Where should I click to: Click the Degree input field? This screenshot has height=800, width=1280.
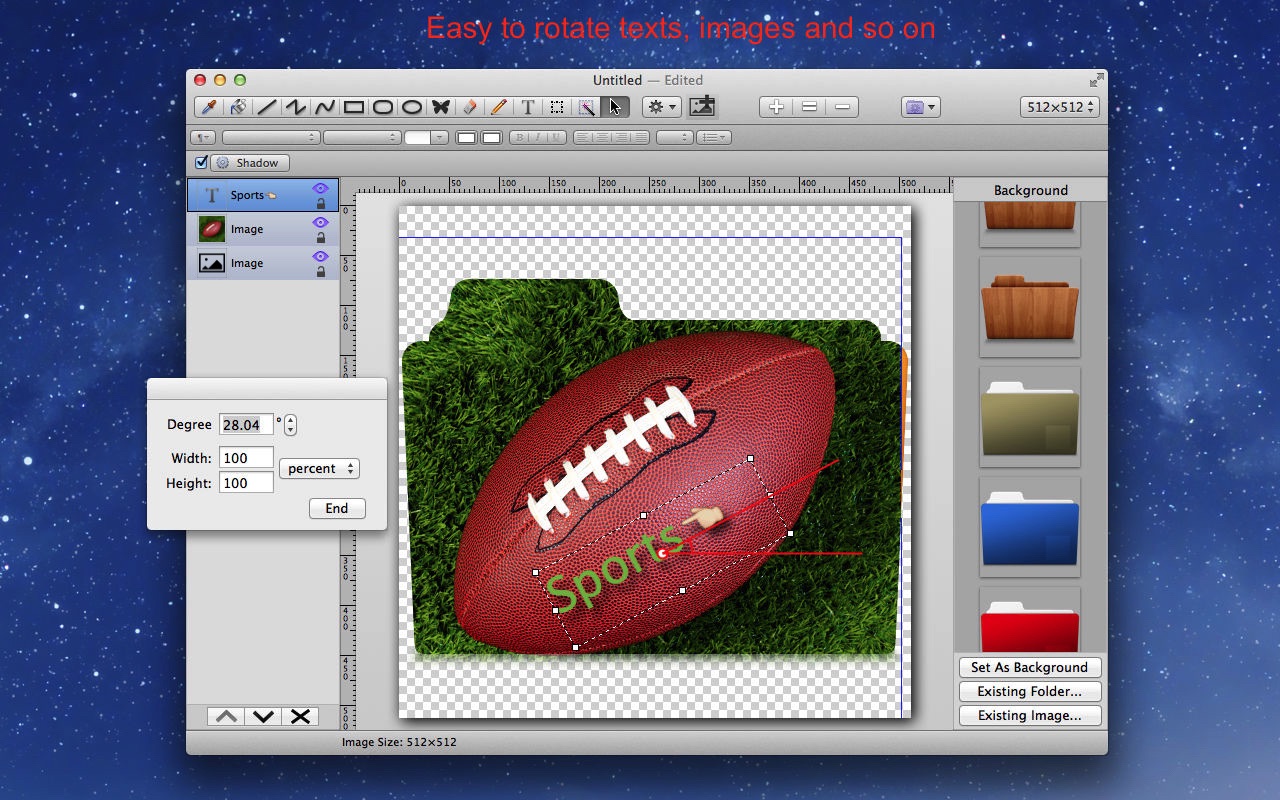(x=246, y=425)
